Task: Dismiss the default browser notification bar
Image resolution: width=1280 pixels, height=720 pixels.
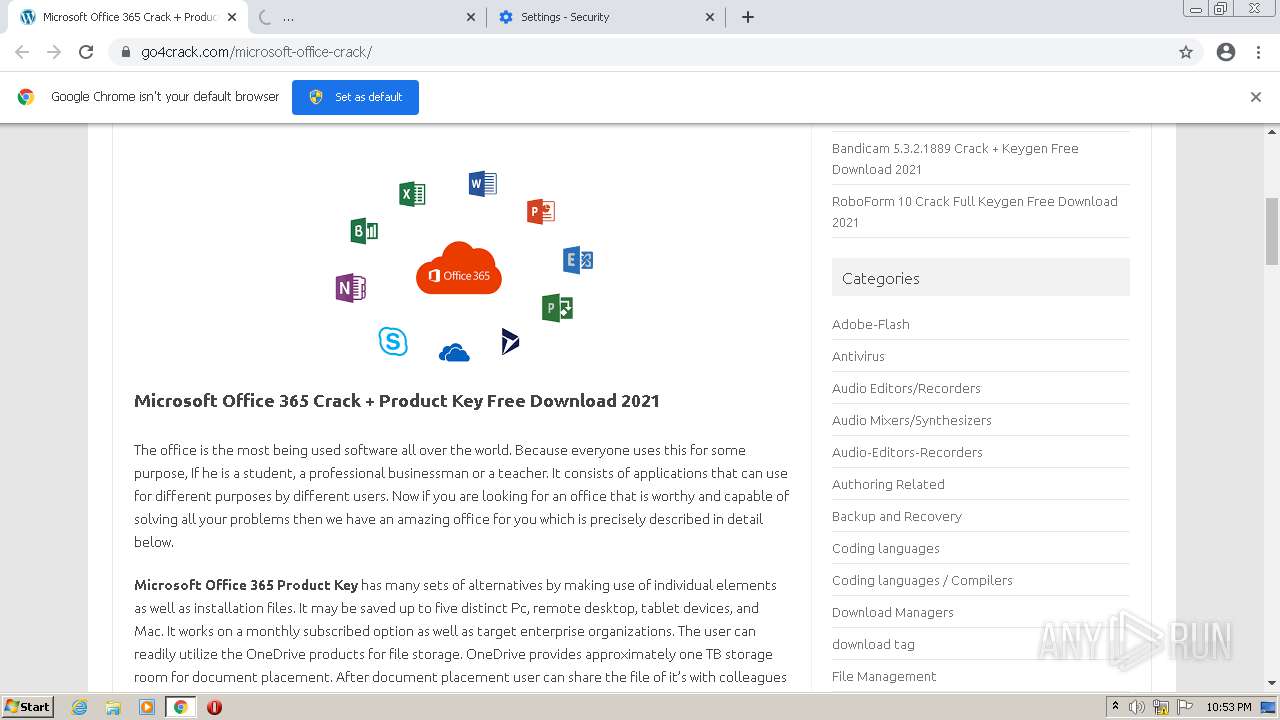Action: click(1256, 97)
